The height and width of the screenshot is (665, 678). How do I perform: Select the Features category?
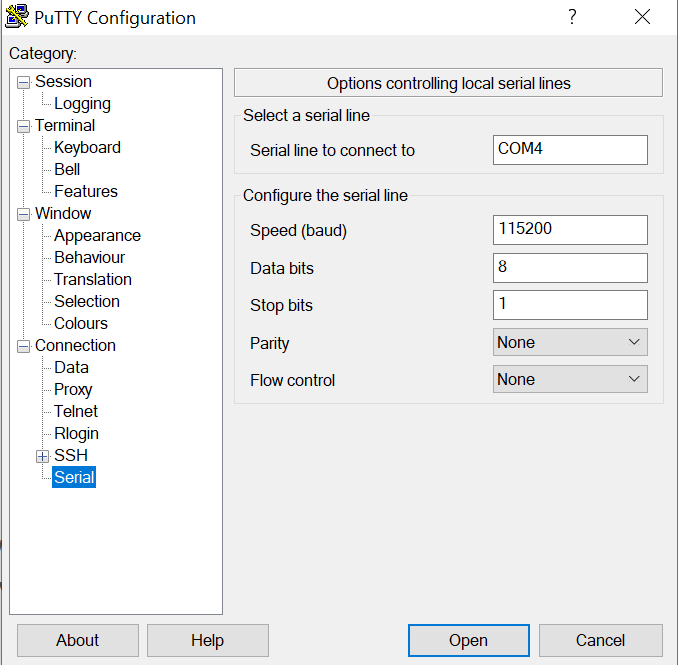(x=86, y=191)
